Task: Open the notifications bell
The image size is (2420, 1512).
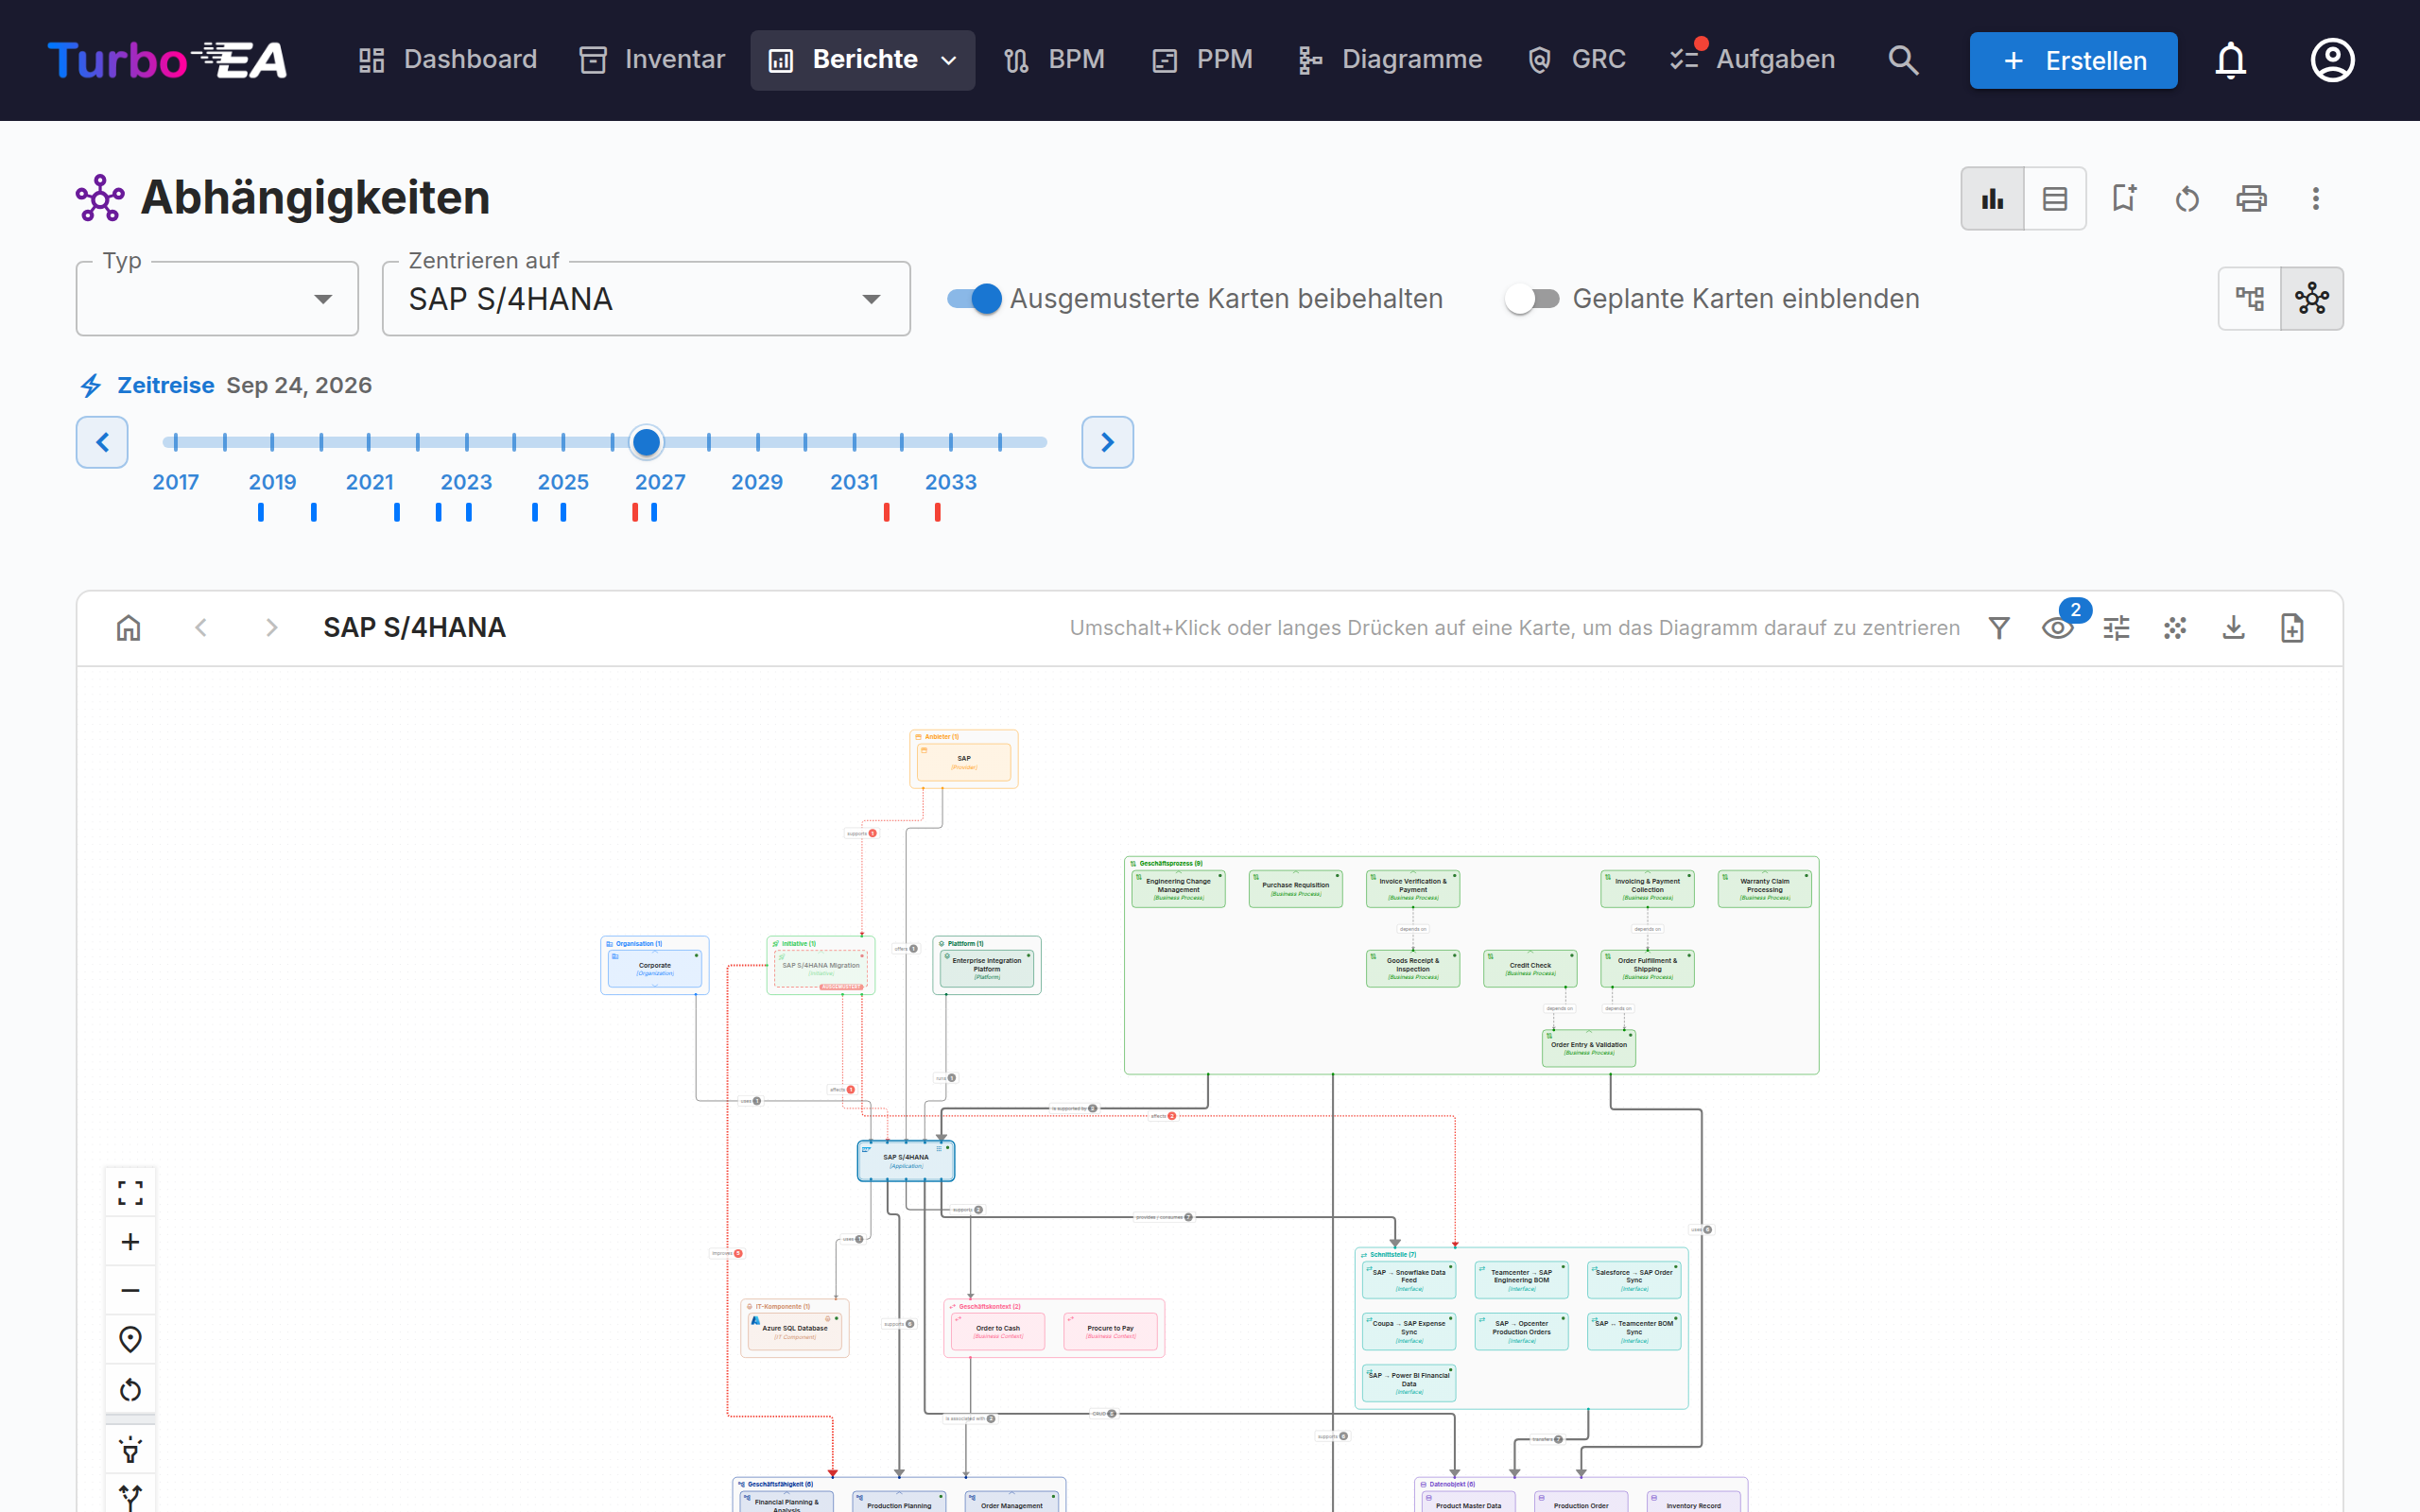Action: (x=2230, y=60)
